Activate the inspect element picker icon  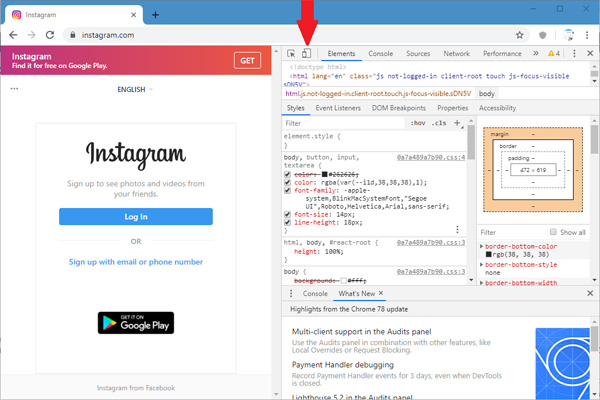(291, 54)
